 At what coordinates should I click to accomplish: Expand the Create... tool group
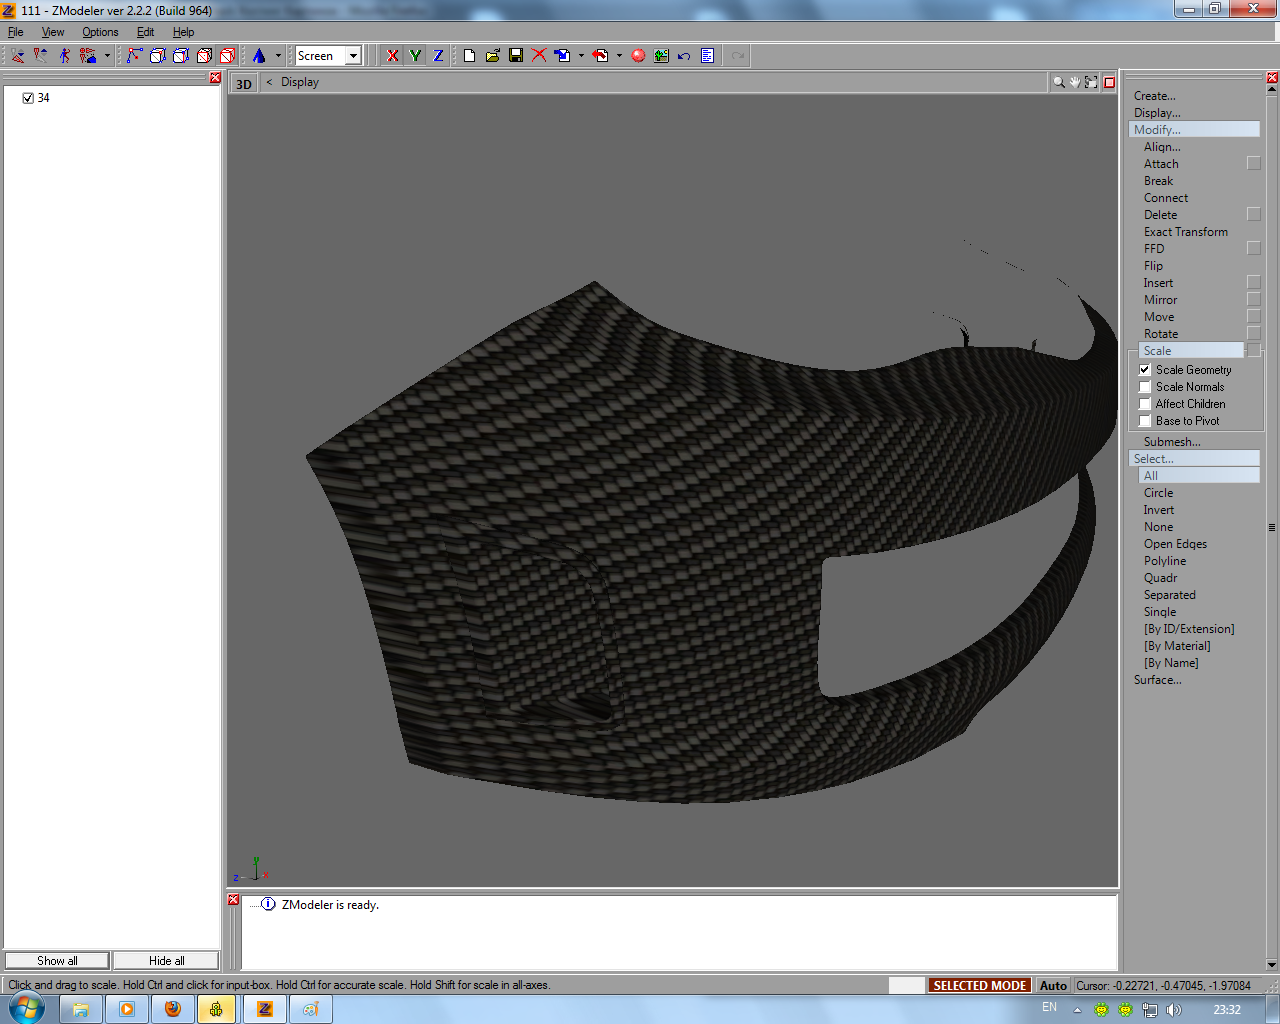coord(1154,96)
